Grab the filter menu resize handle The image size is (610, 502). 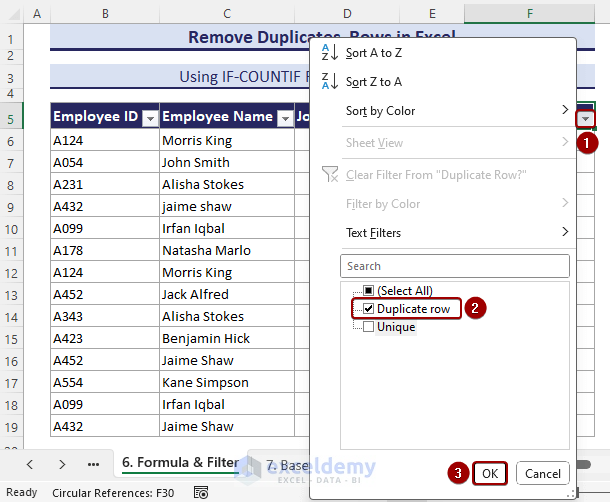(x=571, y=494)
